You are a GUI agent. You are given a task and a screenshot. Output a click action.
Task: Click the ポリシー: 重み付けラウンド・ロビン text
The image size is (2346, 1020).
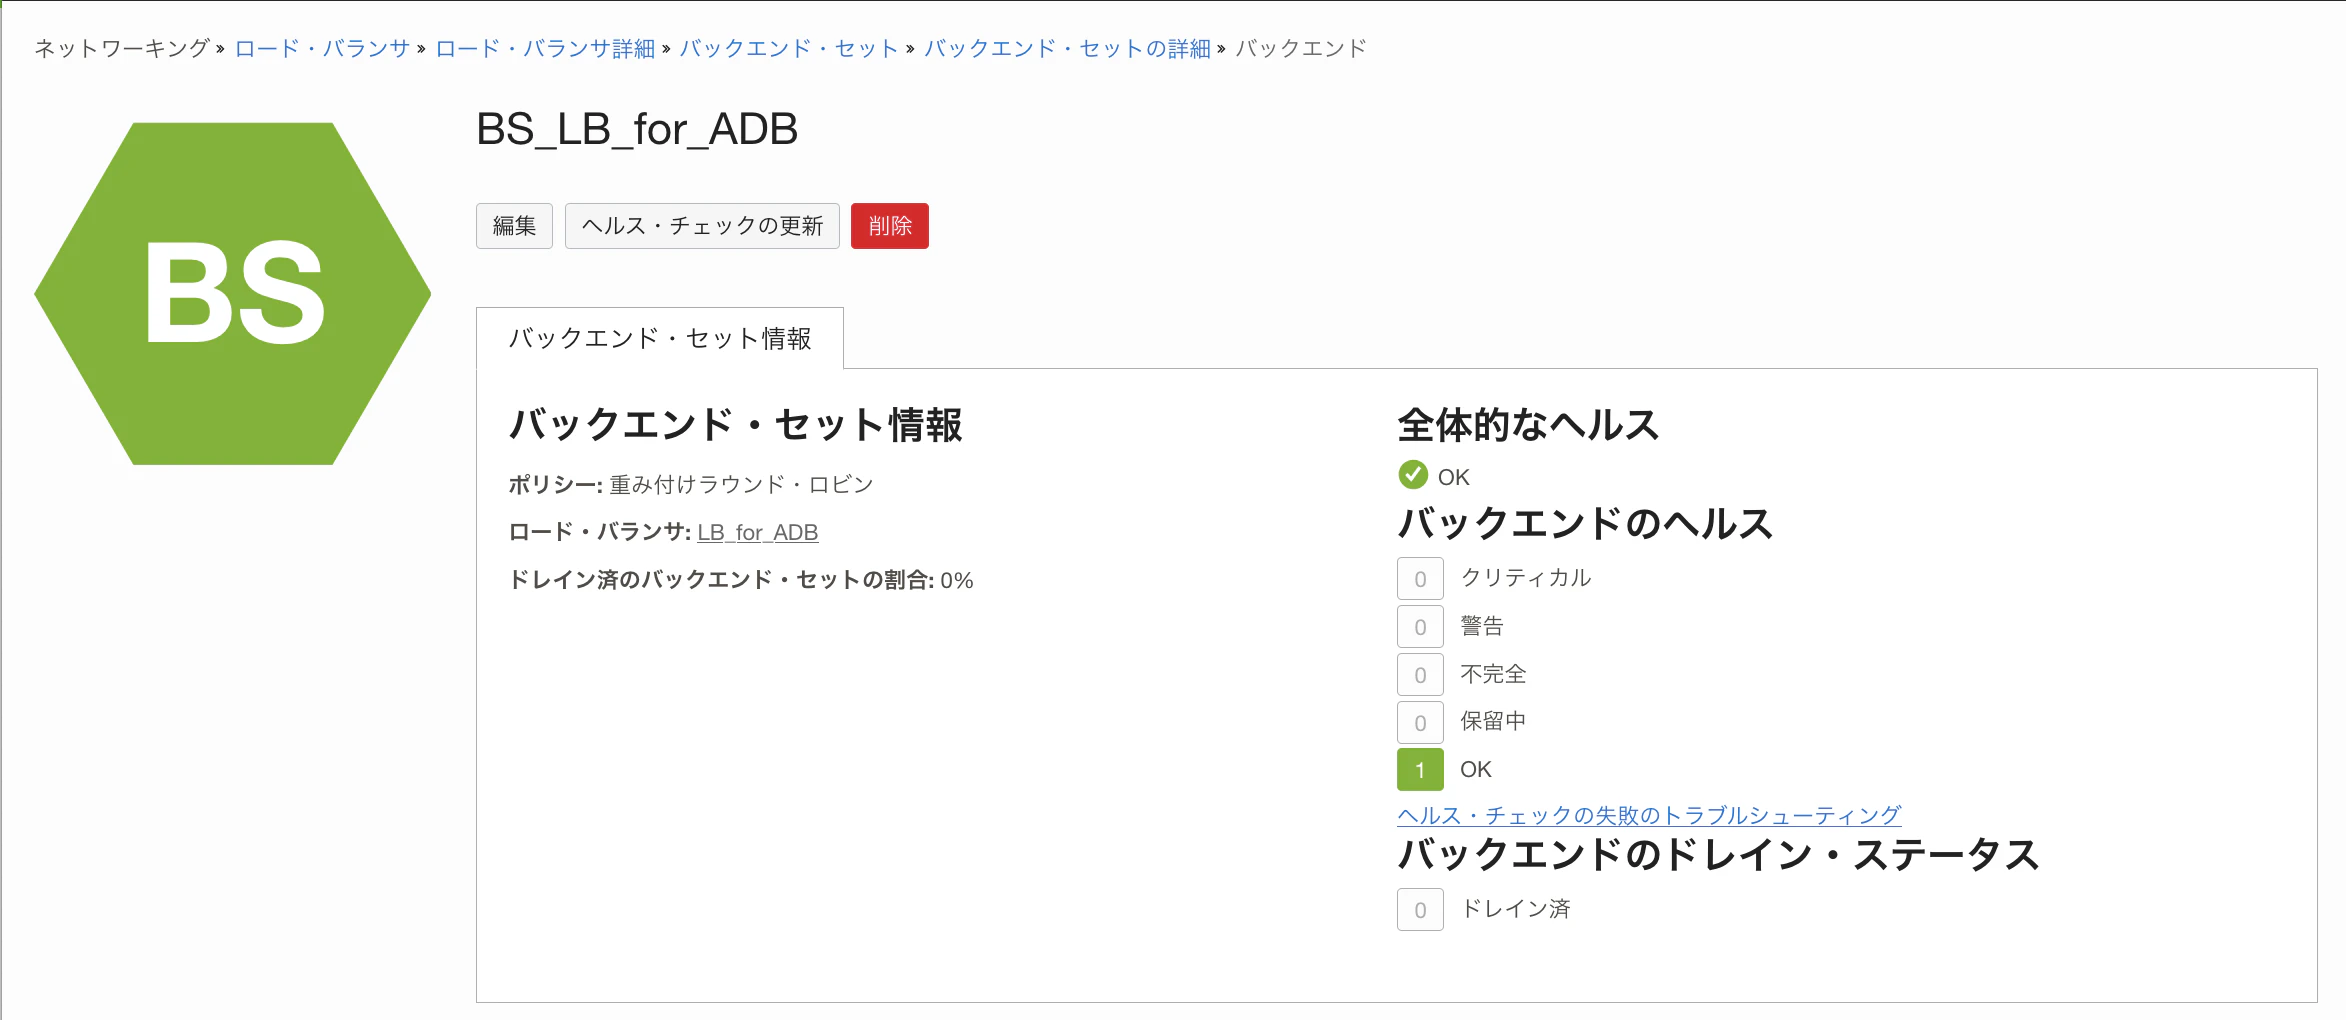(x=691, y=485)
